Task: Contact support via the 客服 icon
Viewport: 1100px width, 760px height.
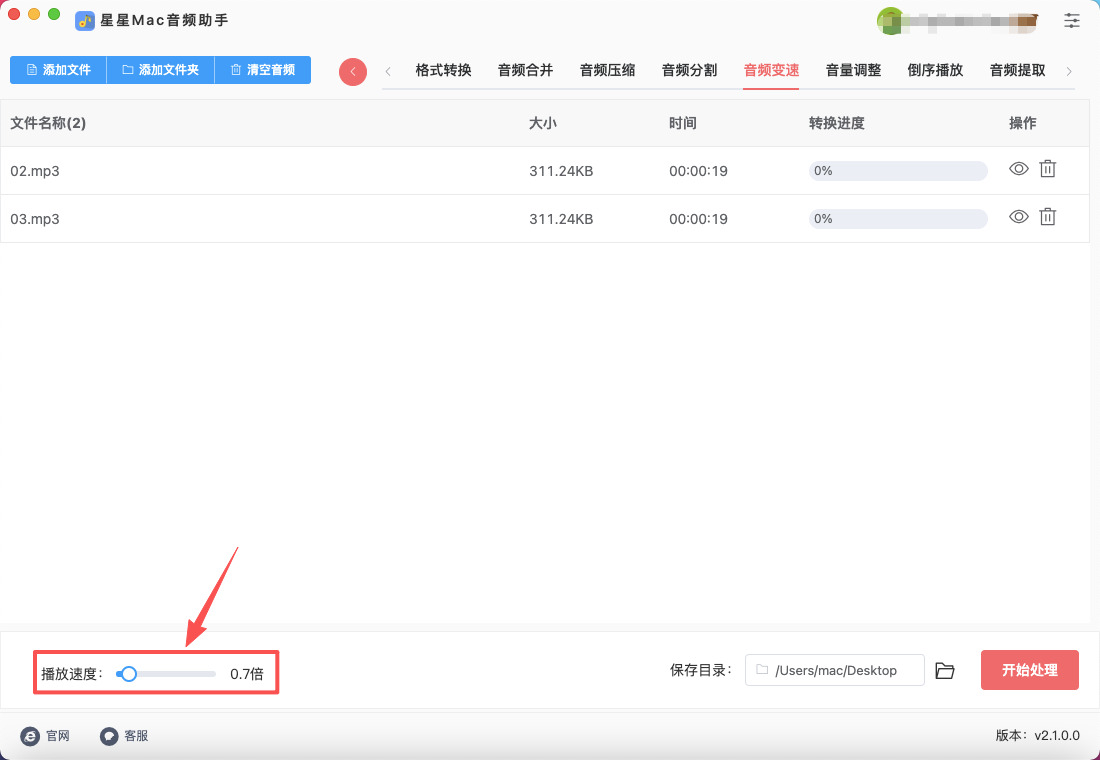Action: [x=124, y=736]
